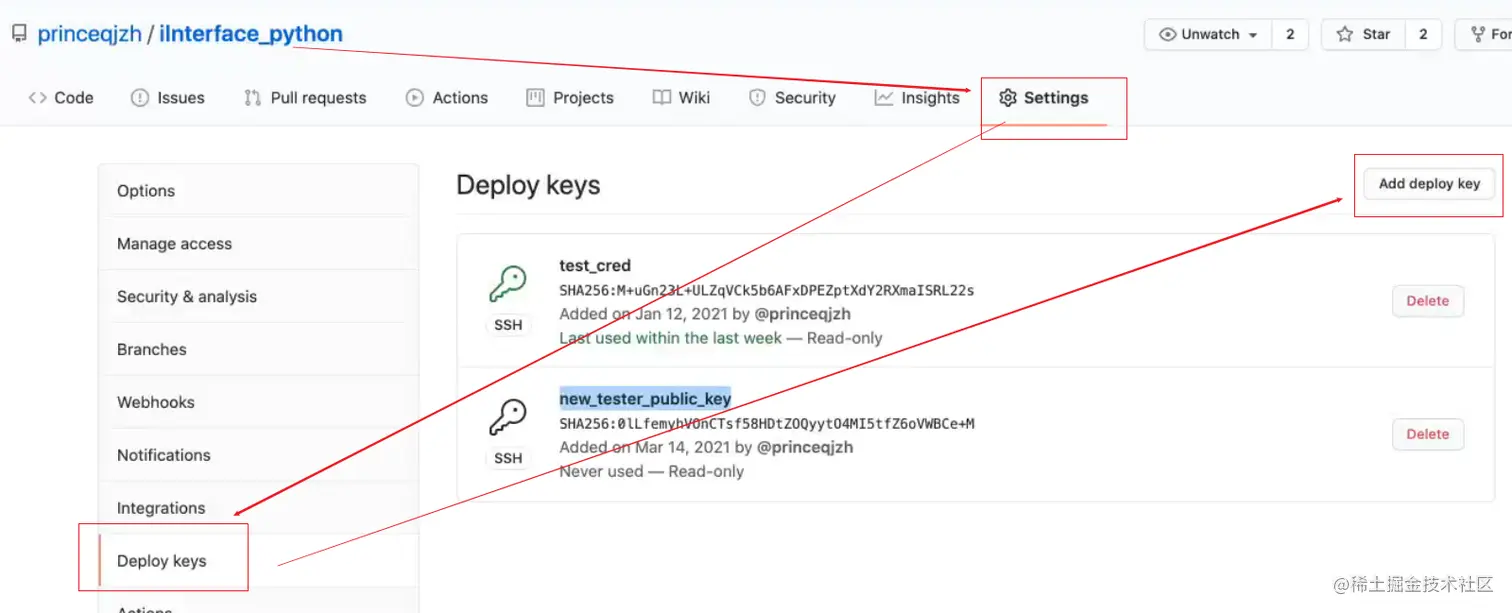Screen dimensions: 1512x613
Task: Click the test_cred key title
Action: [595, 266]
